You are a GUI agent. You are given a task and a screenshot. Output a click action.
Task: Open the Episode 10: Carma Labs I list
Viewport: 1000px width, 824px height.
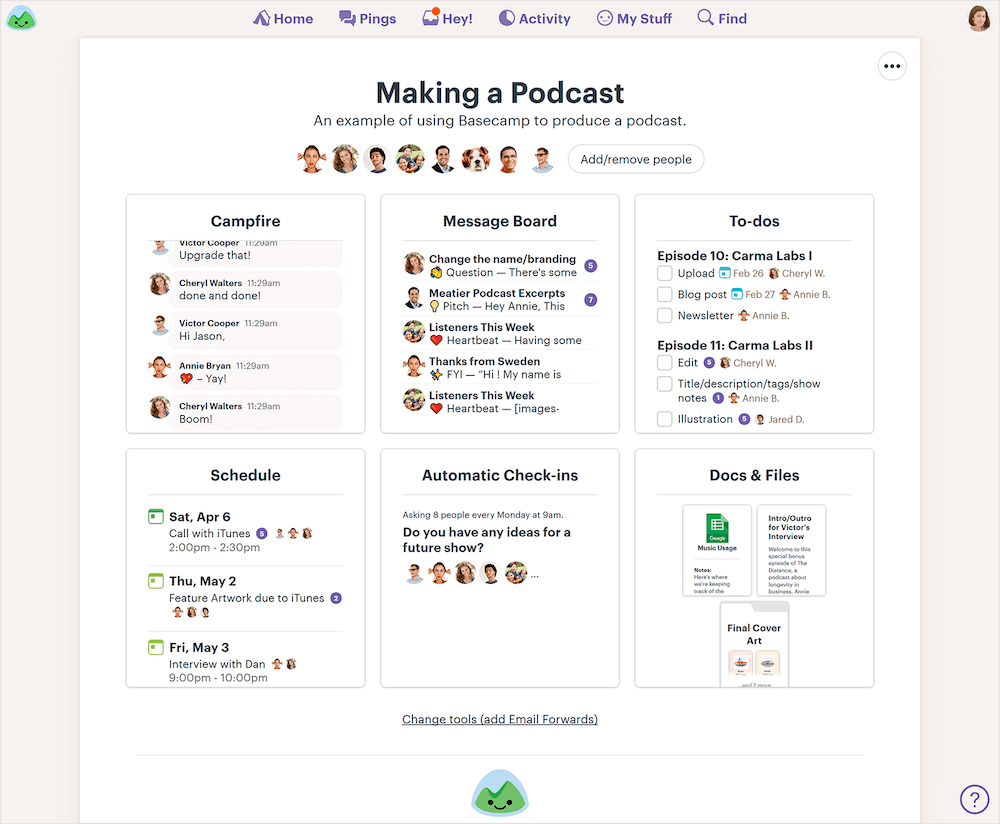point(735,256)
